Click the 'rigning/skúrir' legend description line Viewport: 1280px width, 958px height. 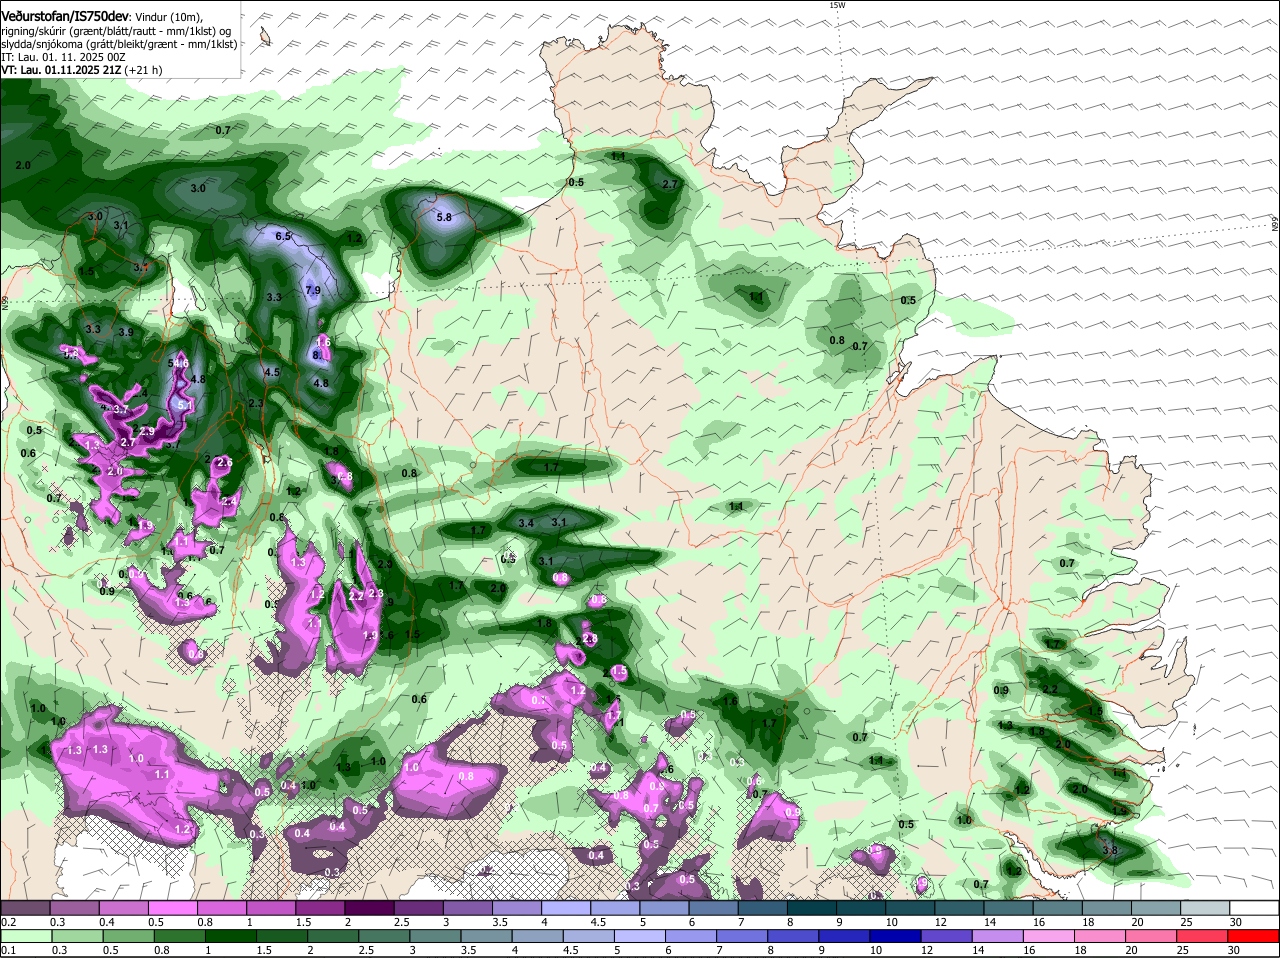point(118,31)
